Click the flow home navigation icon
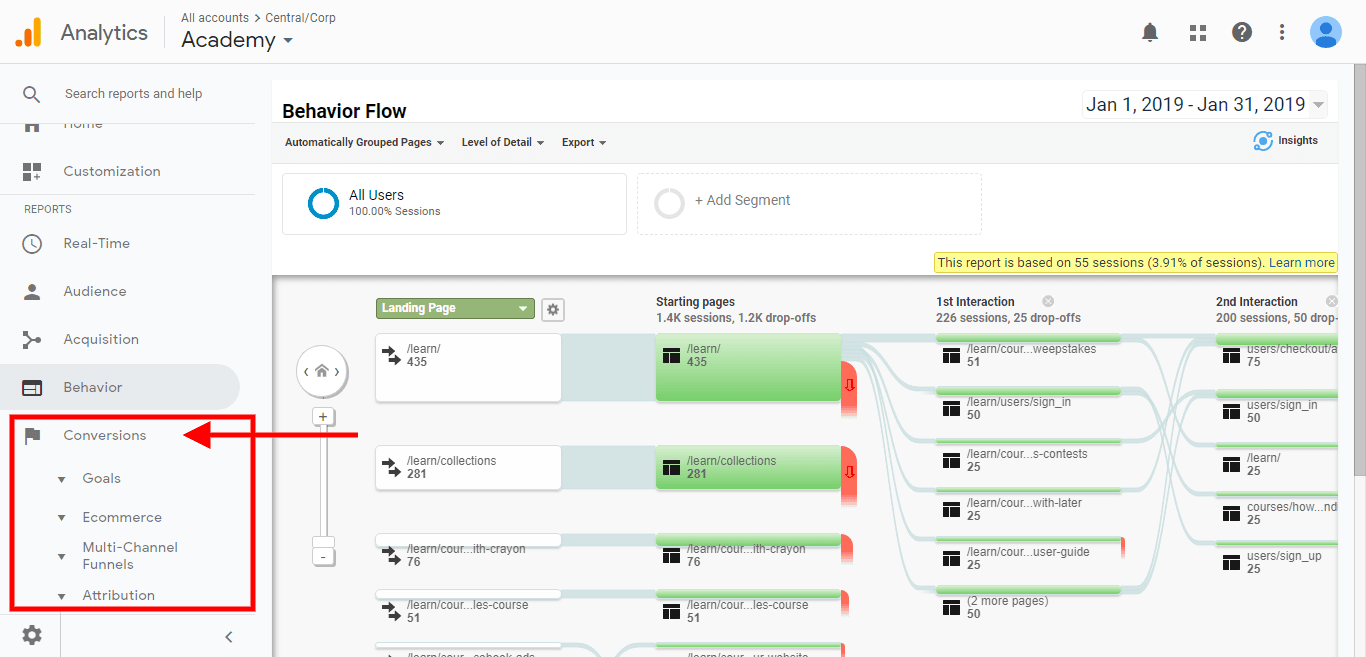Screen dimensions: 1366x657 click(322, 371)
